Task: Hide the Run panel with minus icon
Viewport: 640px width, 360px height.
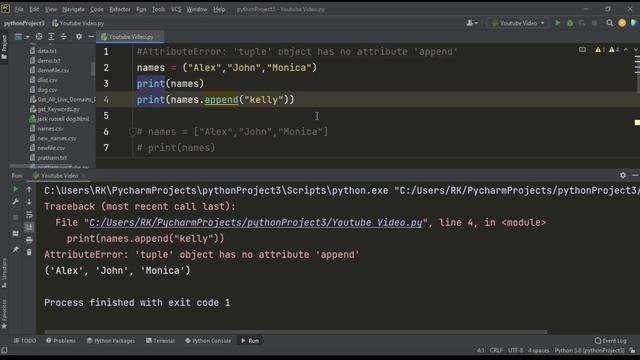Action: (x=635, y=175)
